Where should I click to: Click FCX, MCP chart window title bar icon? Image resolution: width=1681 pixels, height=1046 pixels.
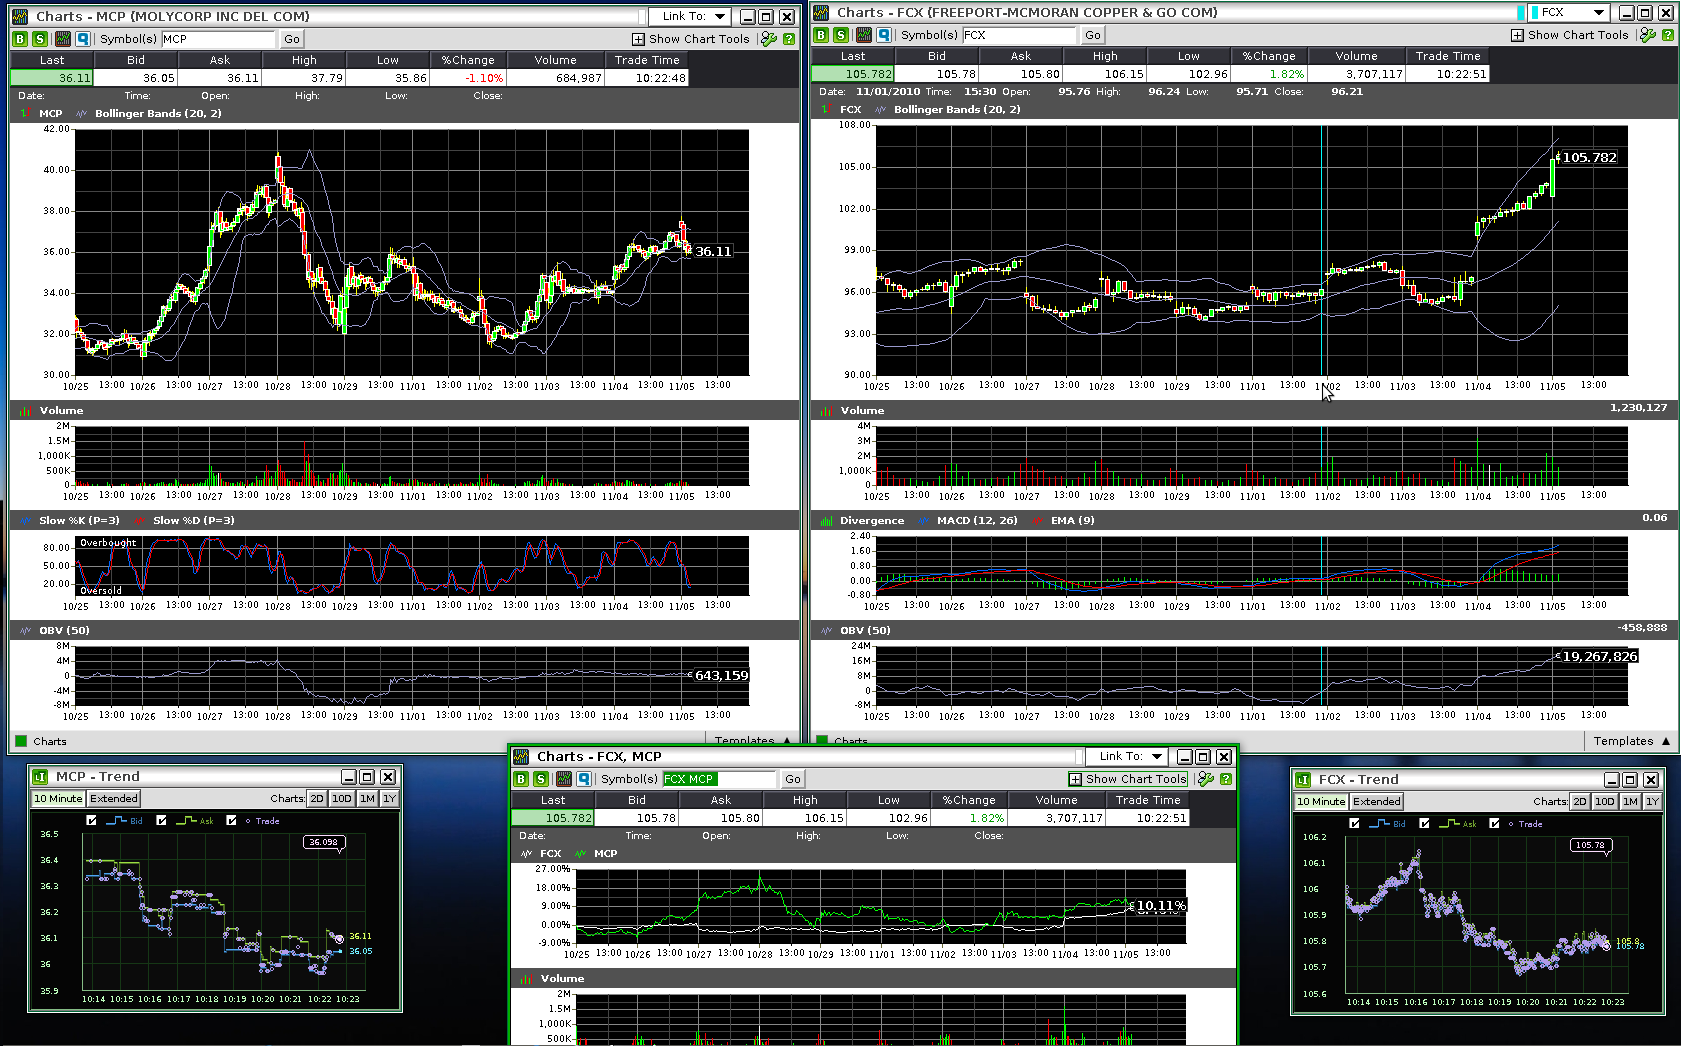click(x=522, y=757)
